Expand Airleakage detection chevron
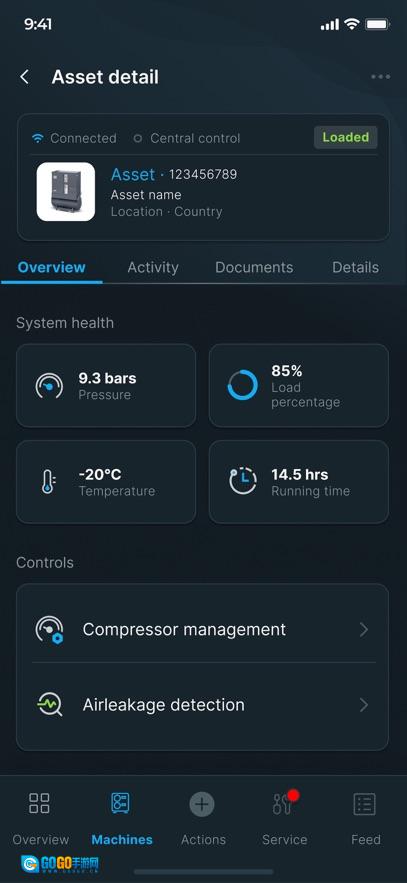Screen dimensions: 407x883 point(364,704)
